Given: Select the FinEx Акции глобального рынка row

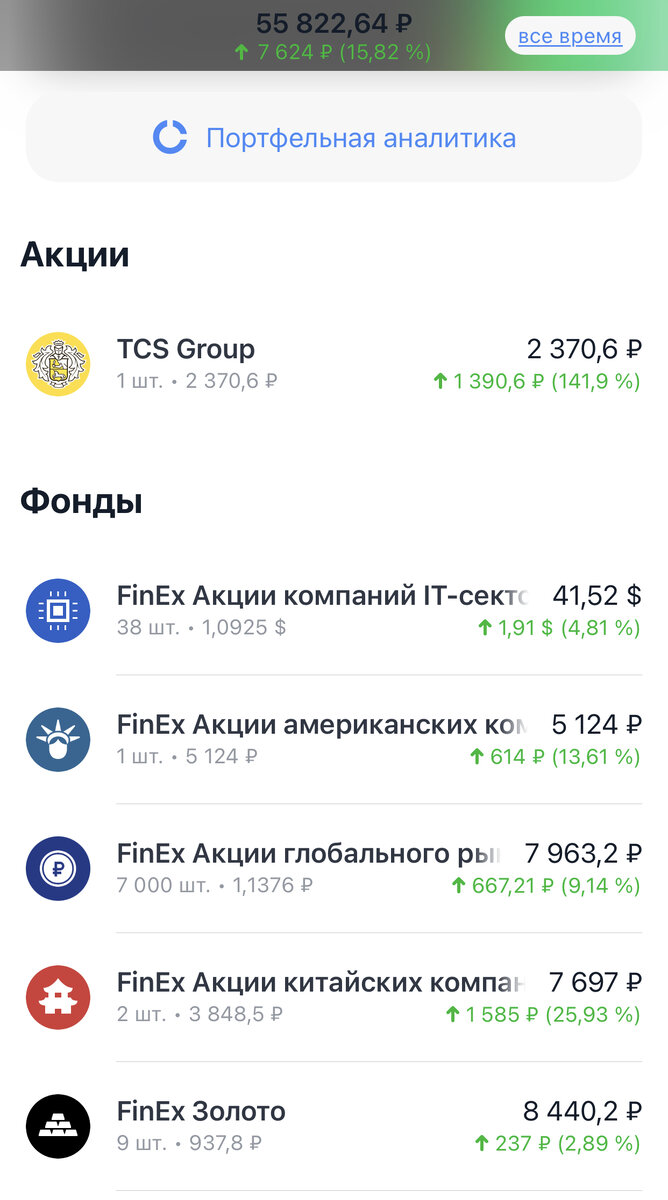Looking at the screenshot, I should (x=334, y=868).
